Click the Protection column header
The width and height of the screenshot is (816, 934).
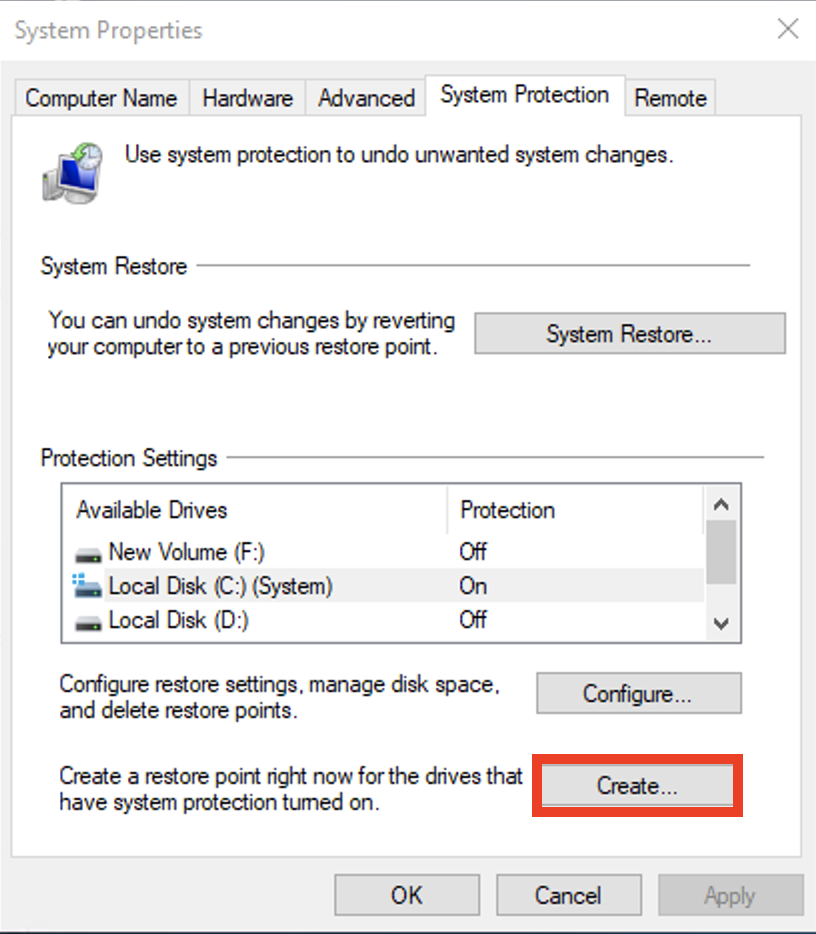click(x=507, y=510)
